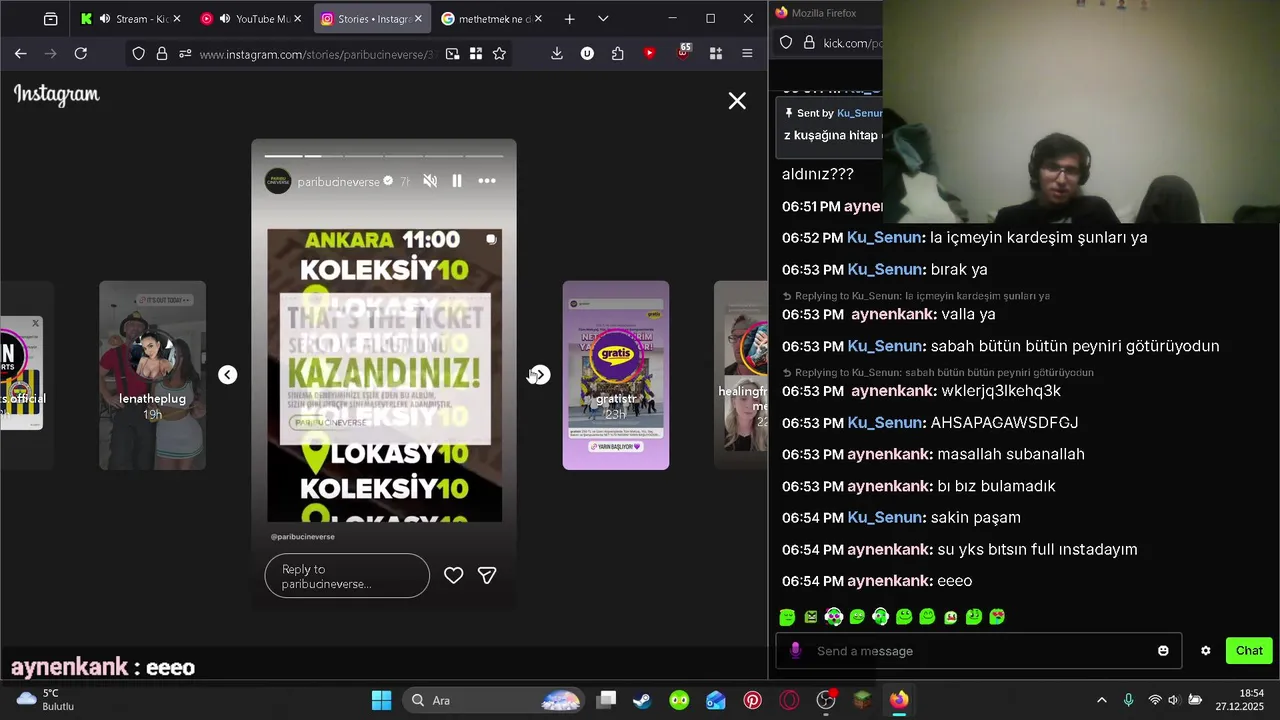Open the gratistr story thumbnail
Viewport: 1280px width, 720px height.
pyautogui.click(x=616, y=375)
